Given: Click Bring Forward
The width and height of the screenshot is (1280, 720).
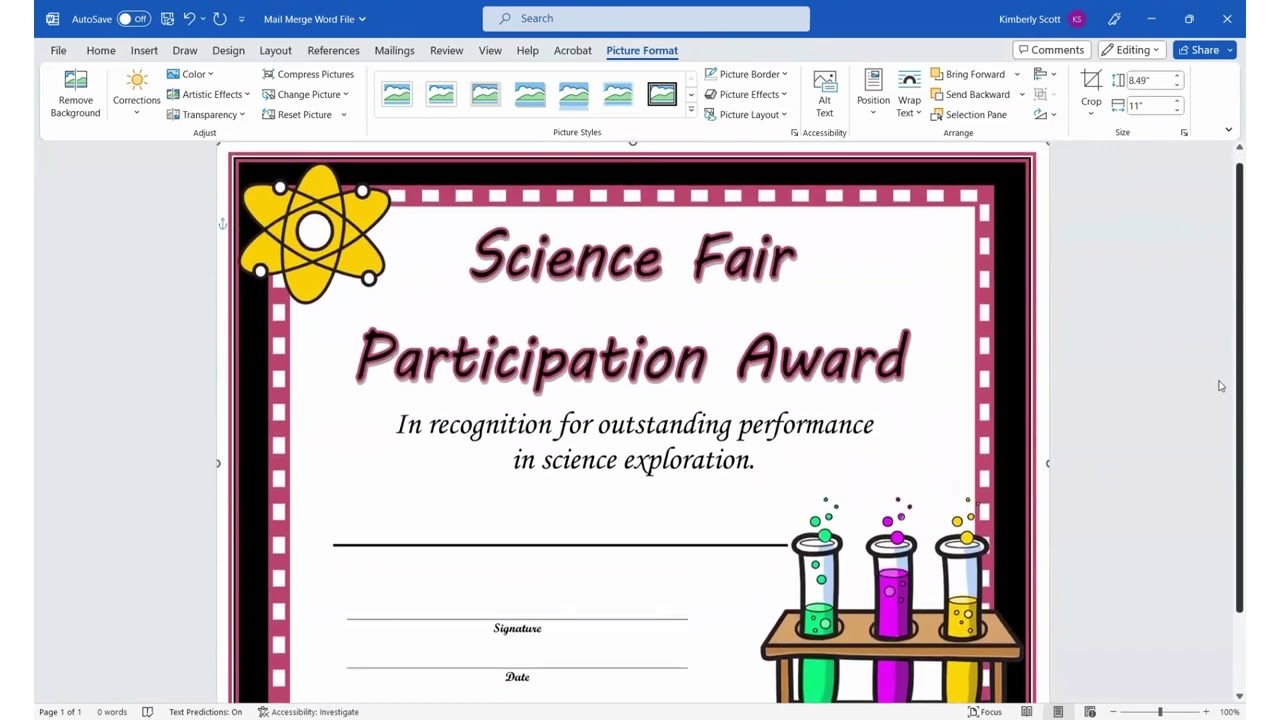Looking at the screenshot, I should (968, 74).
